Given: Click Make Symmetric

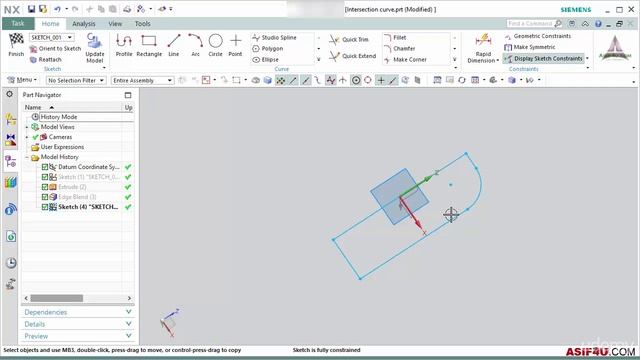Looking at the screenshot, I should click(x=530, y=47).
